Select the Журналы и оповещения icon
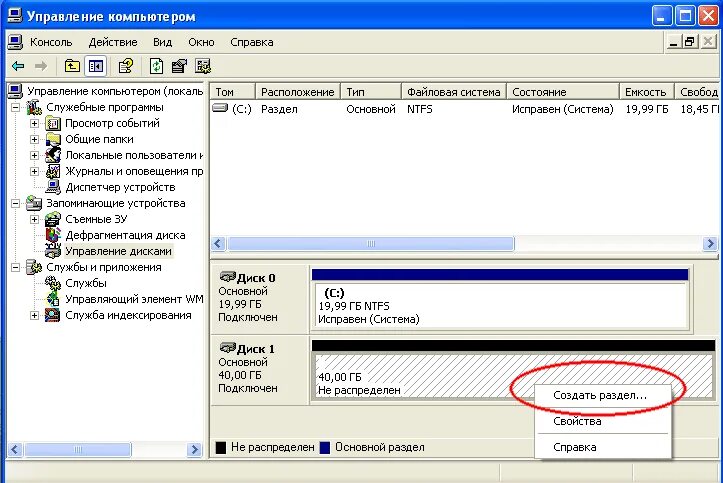This screenshot has width=723, height=483. [x=53, y=171]
